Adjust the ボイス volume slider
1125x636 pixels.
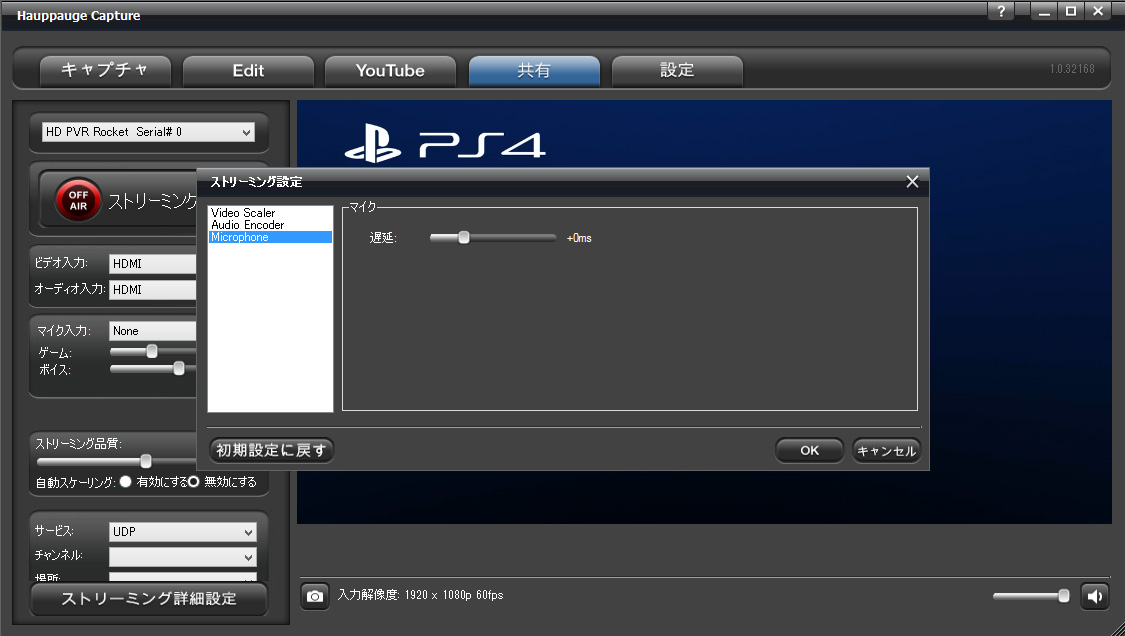tap(179, 369)
